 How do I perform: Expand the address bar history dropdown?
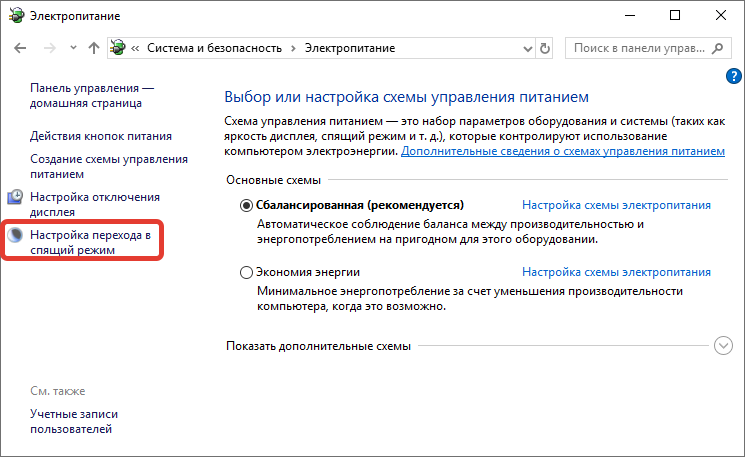point(527,48)
